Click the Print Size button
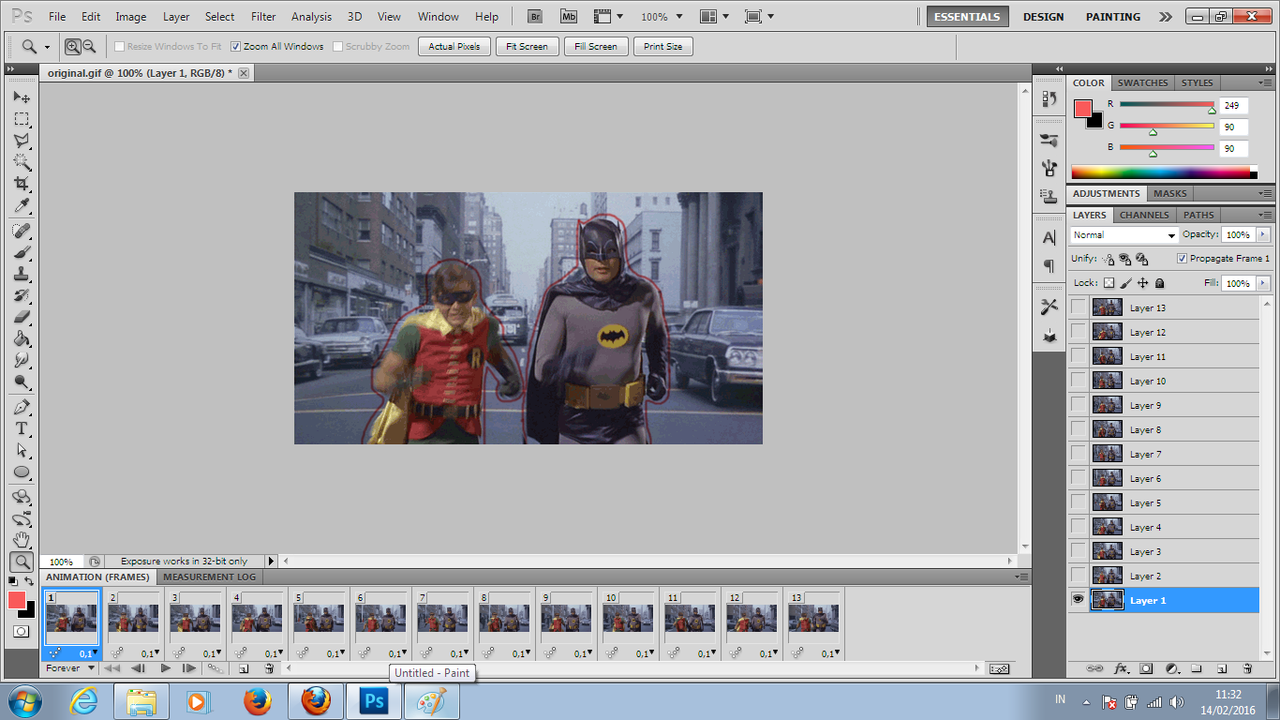This screenshot has height=720, width=1280. pos(663,47)
